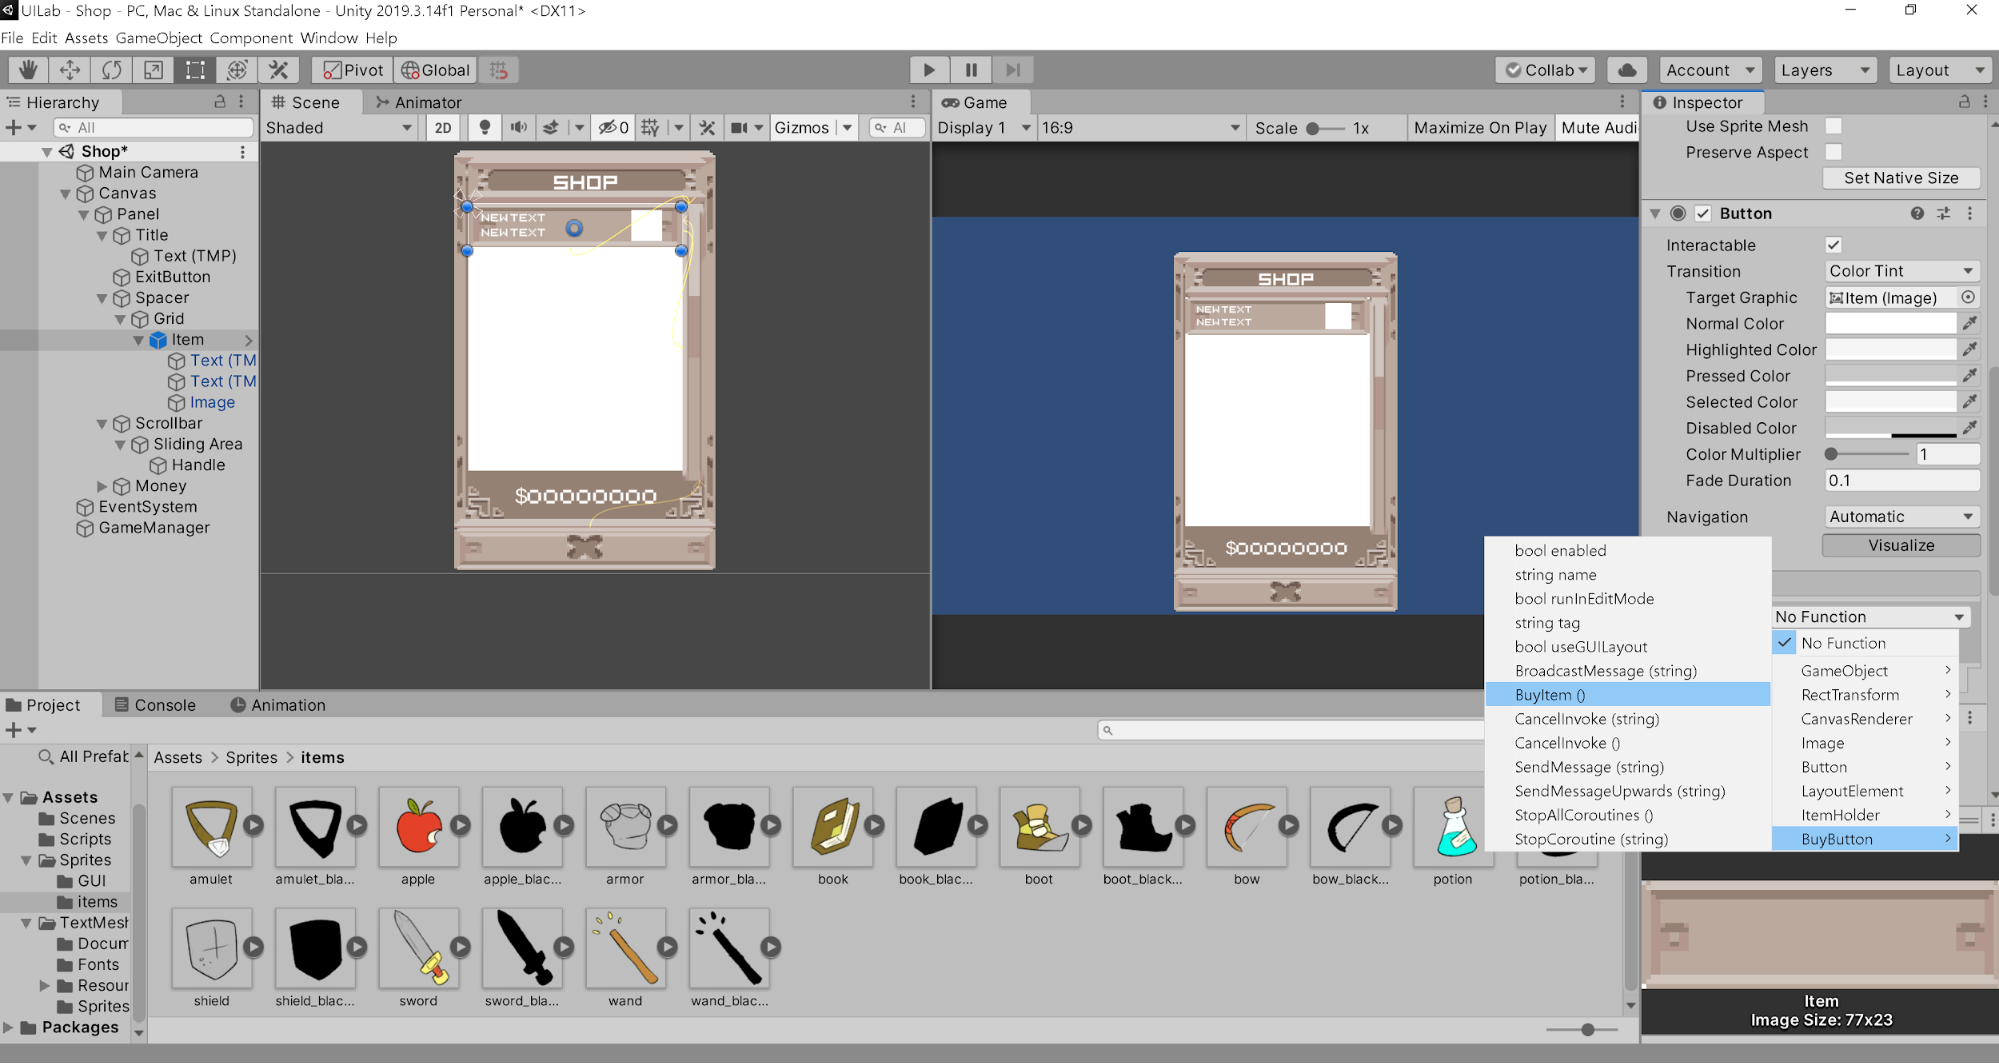
Task: Toggle Maximize On Play
Action: 1480,128
